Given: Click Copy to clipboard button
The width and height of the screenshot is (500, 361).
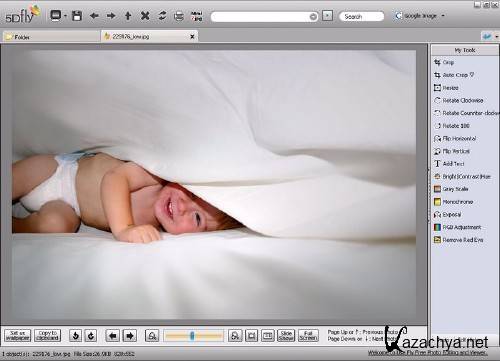Looking at the screenshot, I should 48,335.
